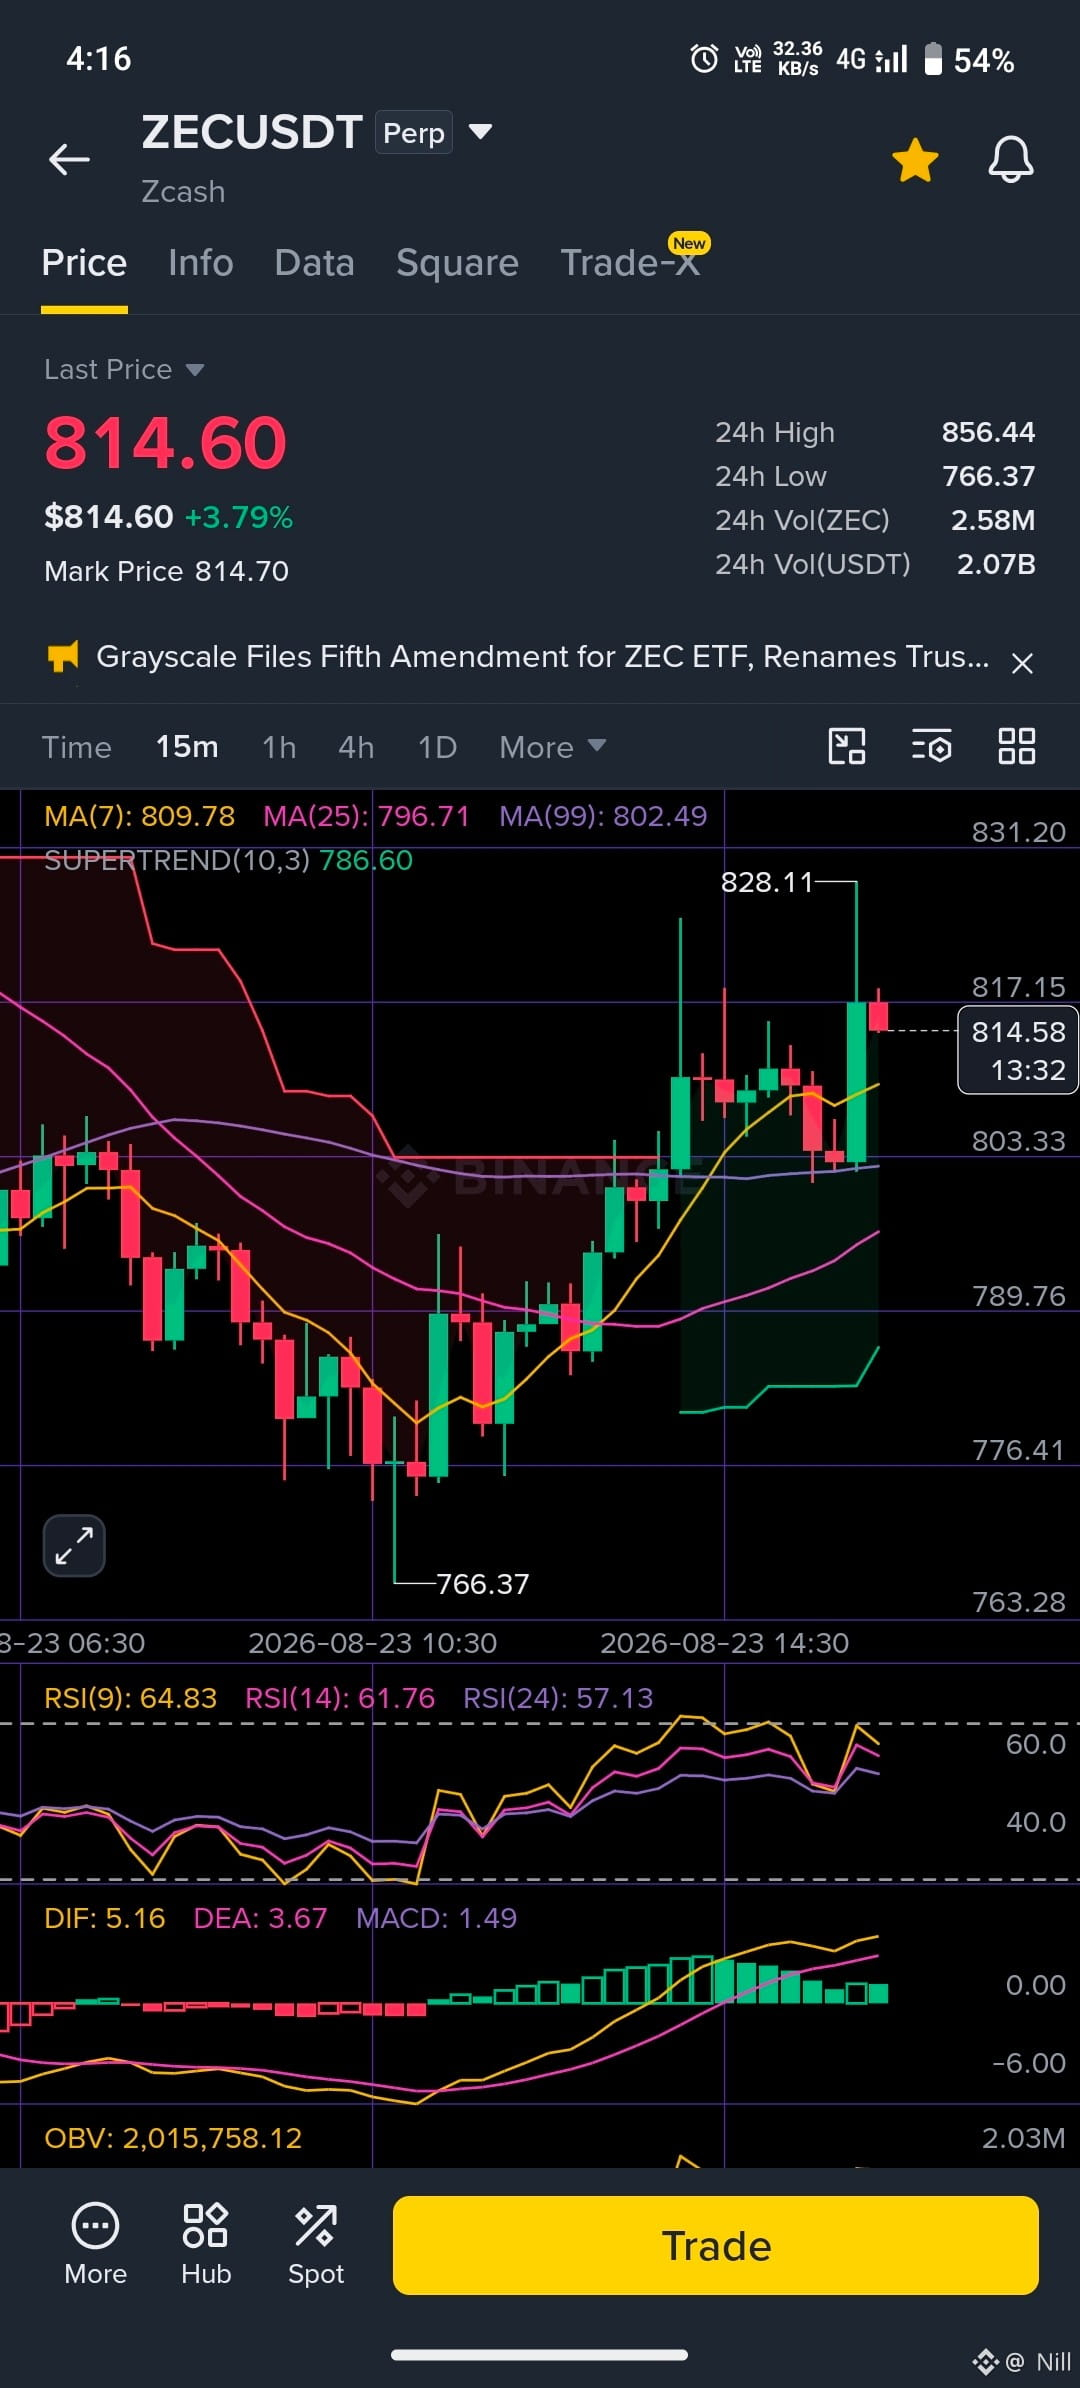
Task: Tap the megaphone announcement icon
Action: [x=63, y=657]
